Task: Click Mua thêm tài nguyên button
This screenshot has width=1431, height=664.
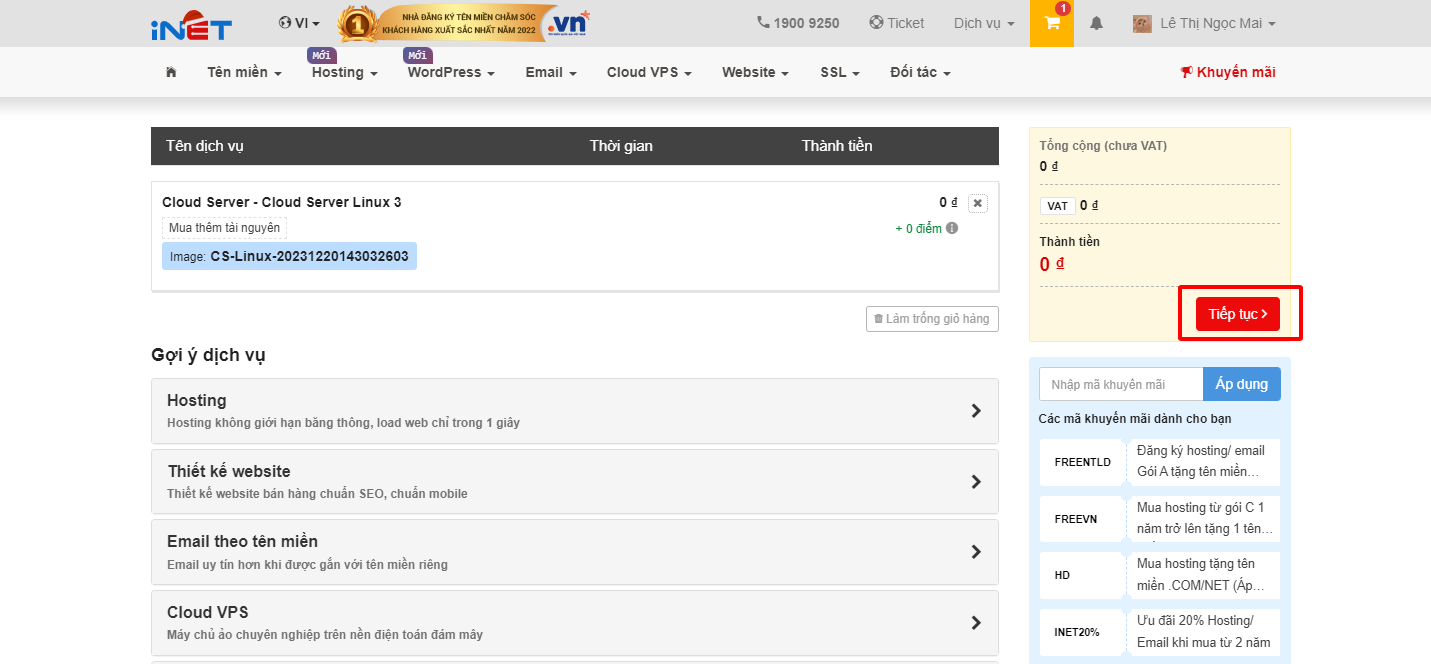Action: pyautogui.click(x=224, y=228)
